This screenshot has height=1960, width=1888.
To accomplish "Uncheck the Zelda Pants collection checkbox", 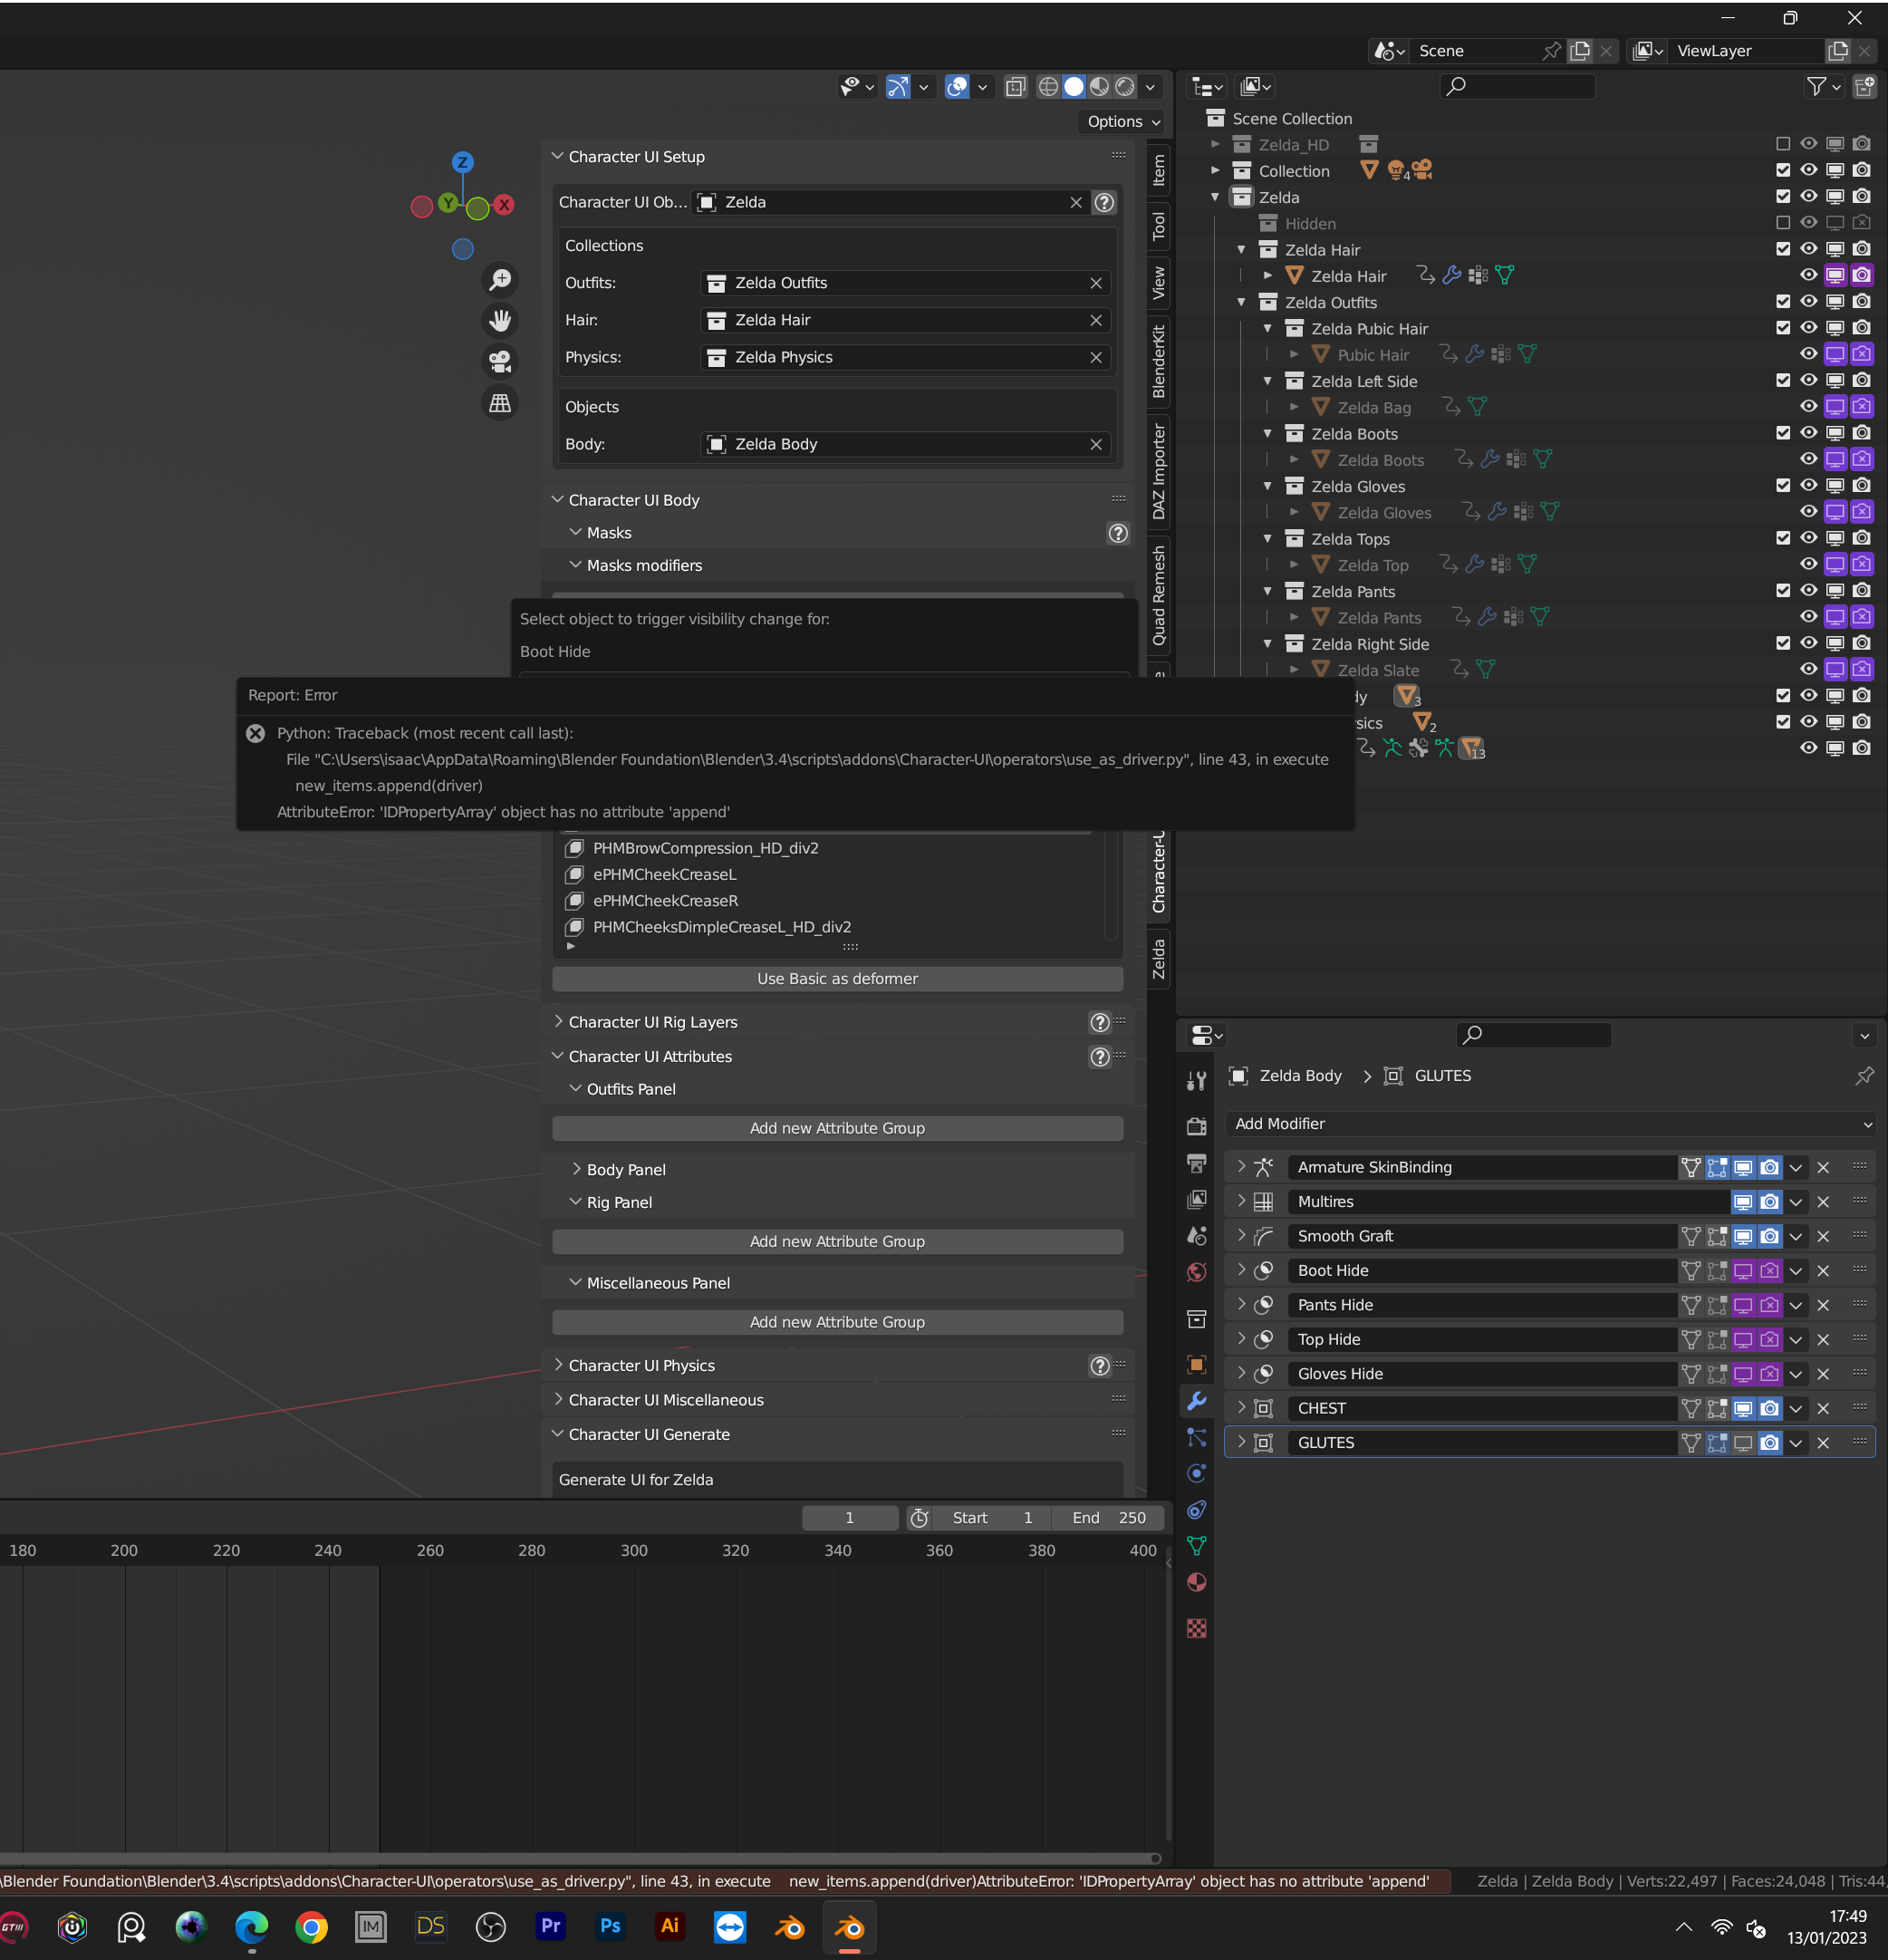I will 1784,591.
